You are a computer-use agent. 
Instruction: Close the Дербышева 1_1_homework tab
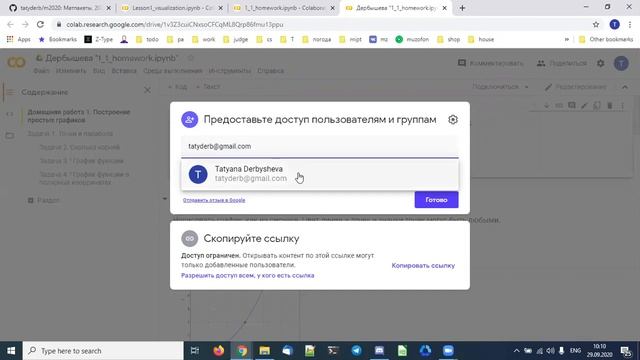[x=444, y=8]
